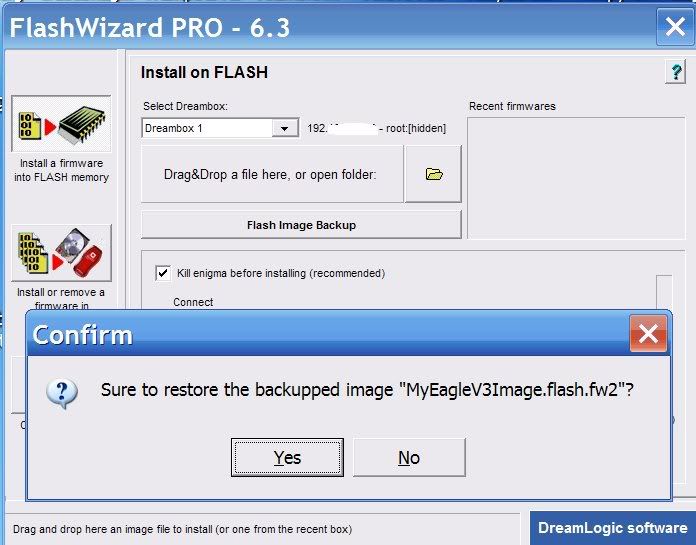696x545 pixels.
Task: Click the Drag&Drop a file here area
Action: pos(272,174)
